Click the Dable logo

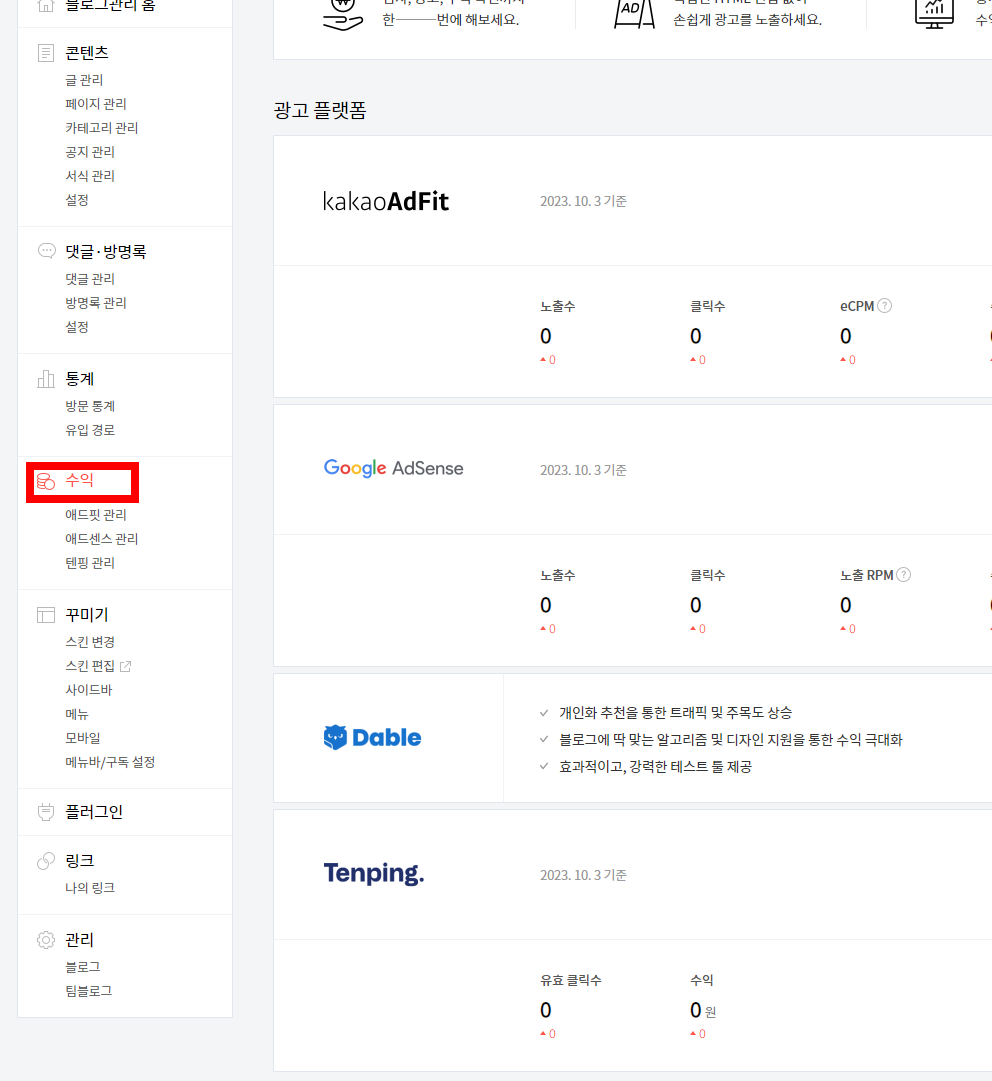point(372,738)
